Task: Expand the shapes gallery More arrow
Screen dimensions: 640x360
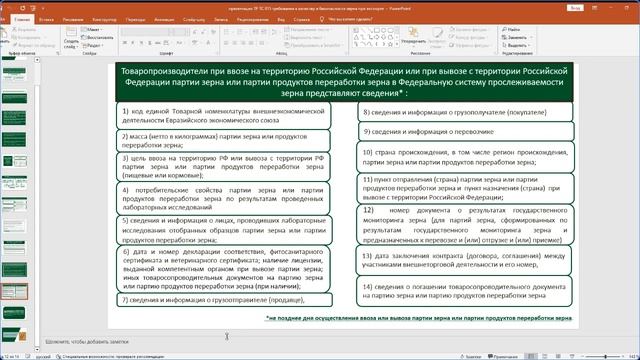Action: 397,44
